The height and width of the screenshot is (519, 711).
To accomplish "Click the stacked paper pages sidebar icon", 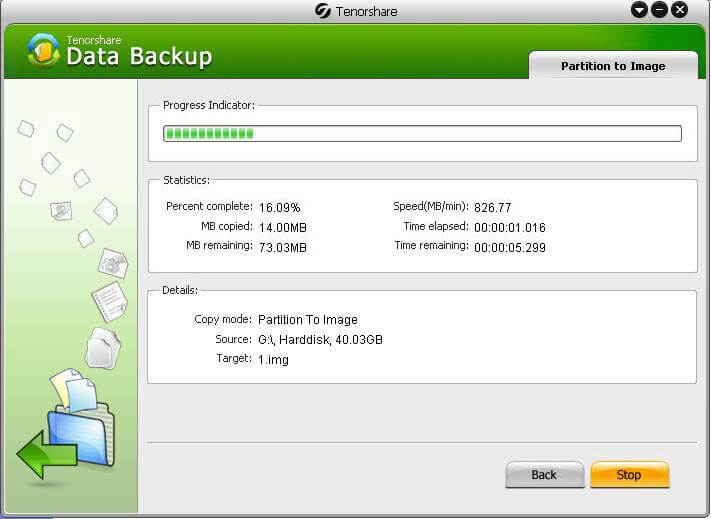I will (103, 348).
